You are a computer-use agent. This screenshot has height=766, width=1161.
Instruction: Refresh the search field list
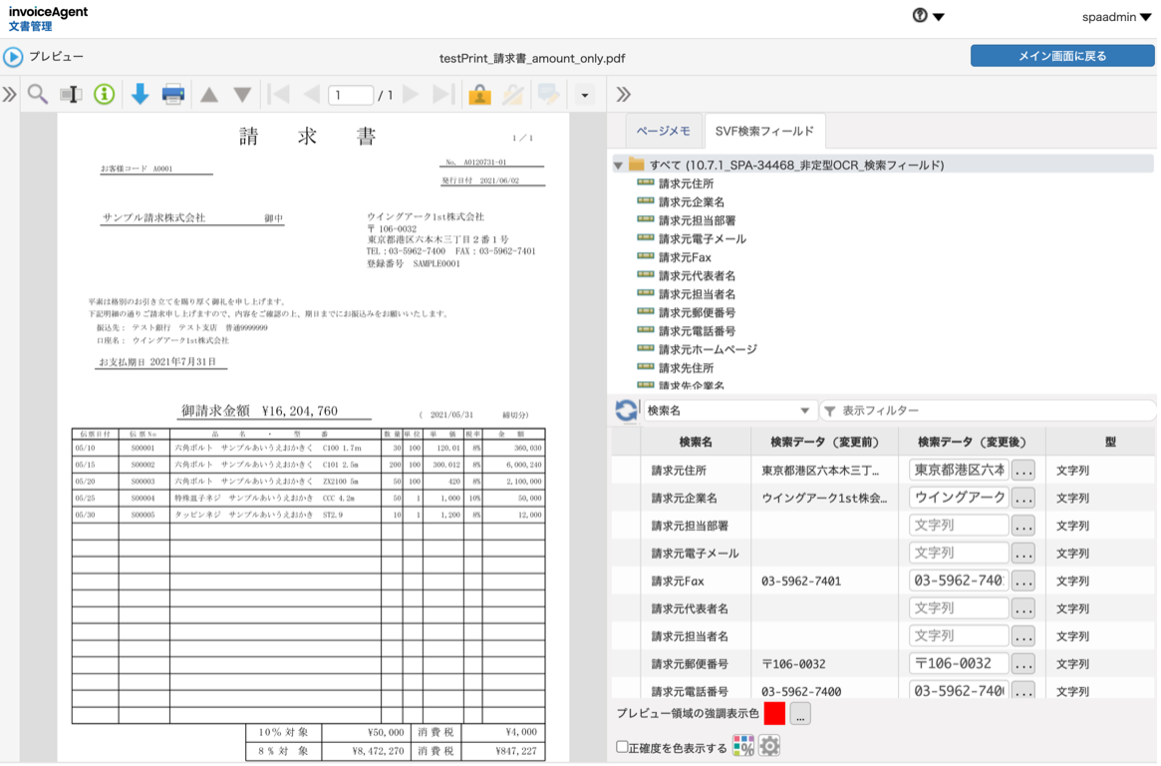[626, 411]
